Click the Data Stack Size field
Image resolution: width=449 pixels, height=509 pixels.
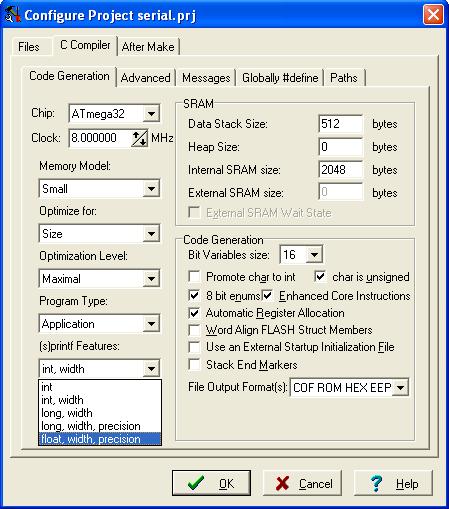[340, 124]
